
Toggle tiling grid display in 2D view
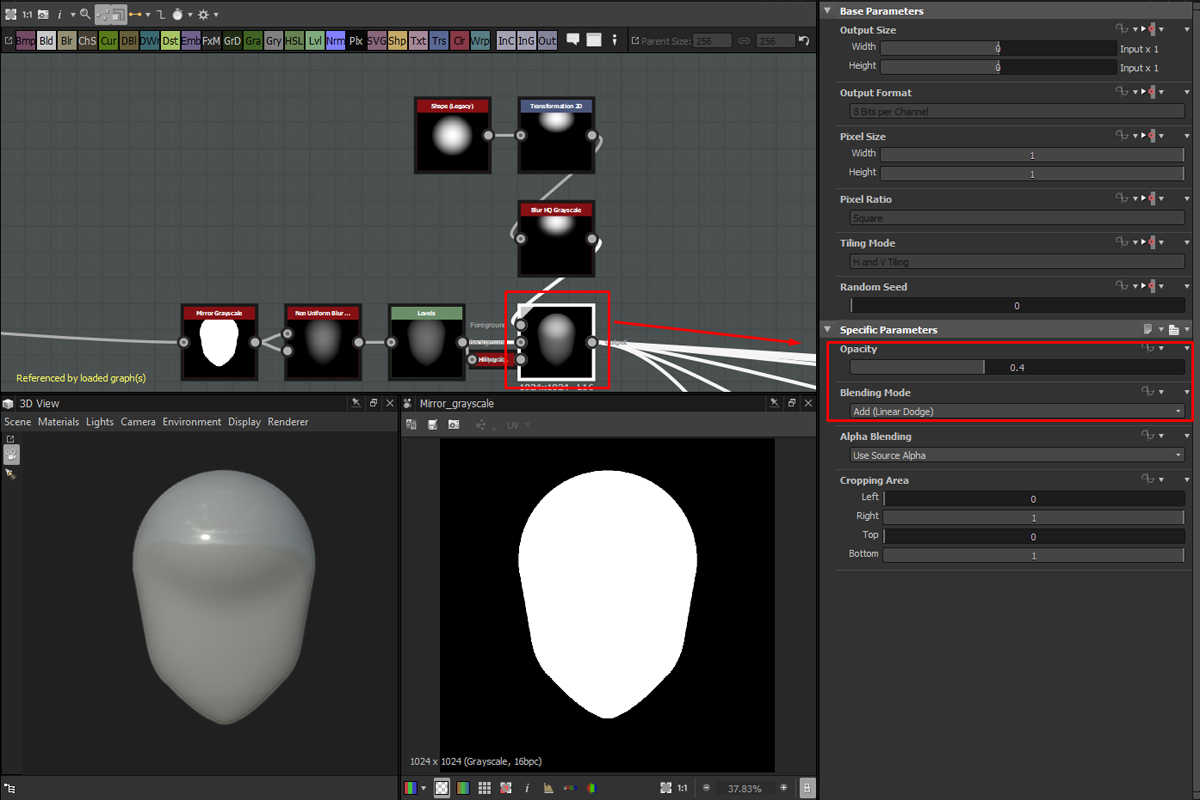click(x=484, y=788)
